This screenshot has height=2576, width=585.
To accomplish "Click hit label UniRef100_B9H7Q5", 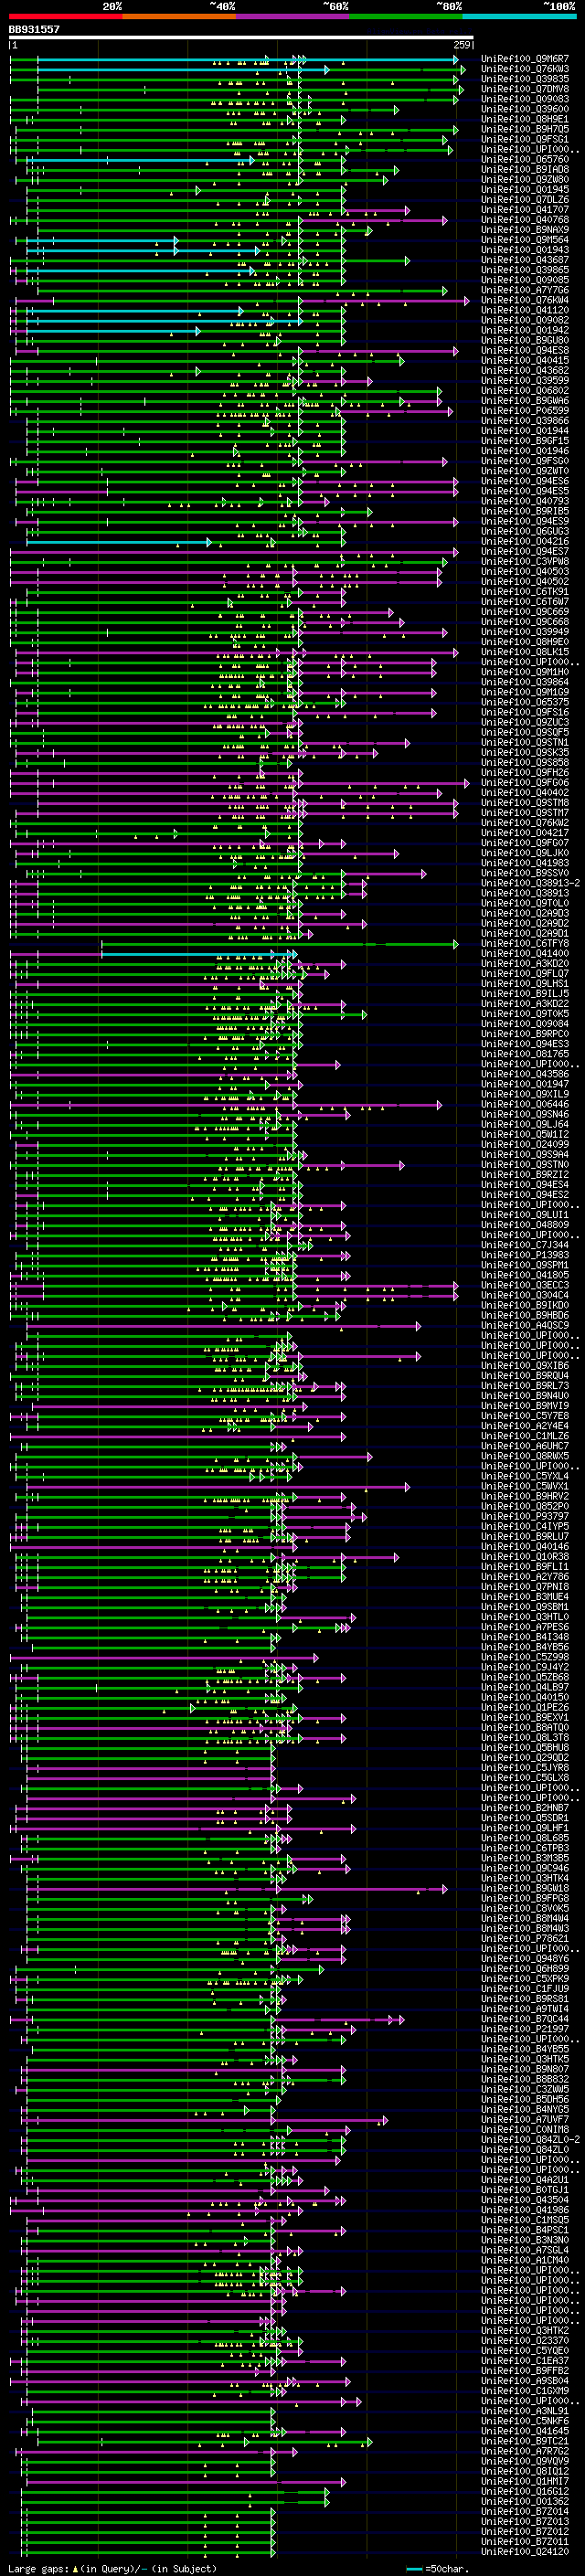I will click(x=525, y=129).
